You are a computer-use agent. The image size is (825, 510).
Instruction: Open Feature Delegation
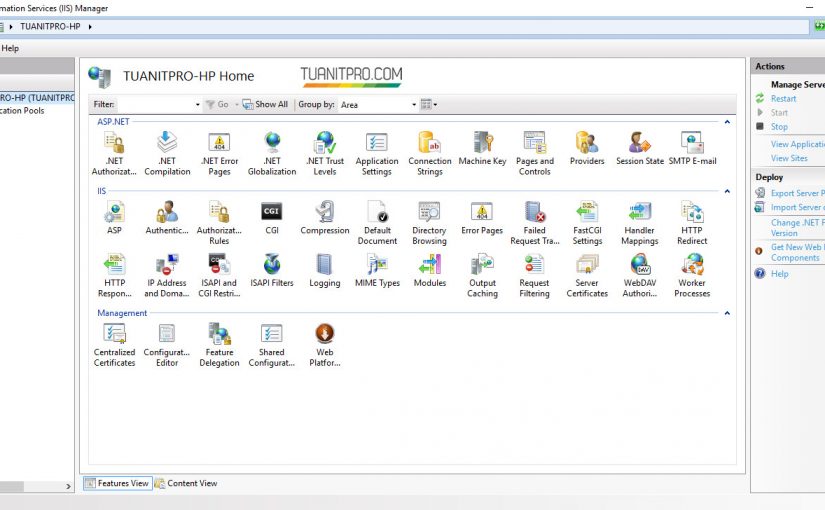(219, 345)
